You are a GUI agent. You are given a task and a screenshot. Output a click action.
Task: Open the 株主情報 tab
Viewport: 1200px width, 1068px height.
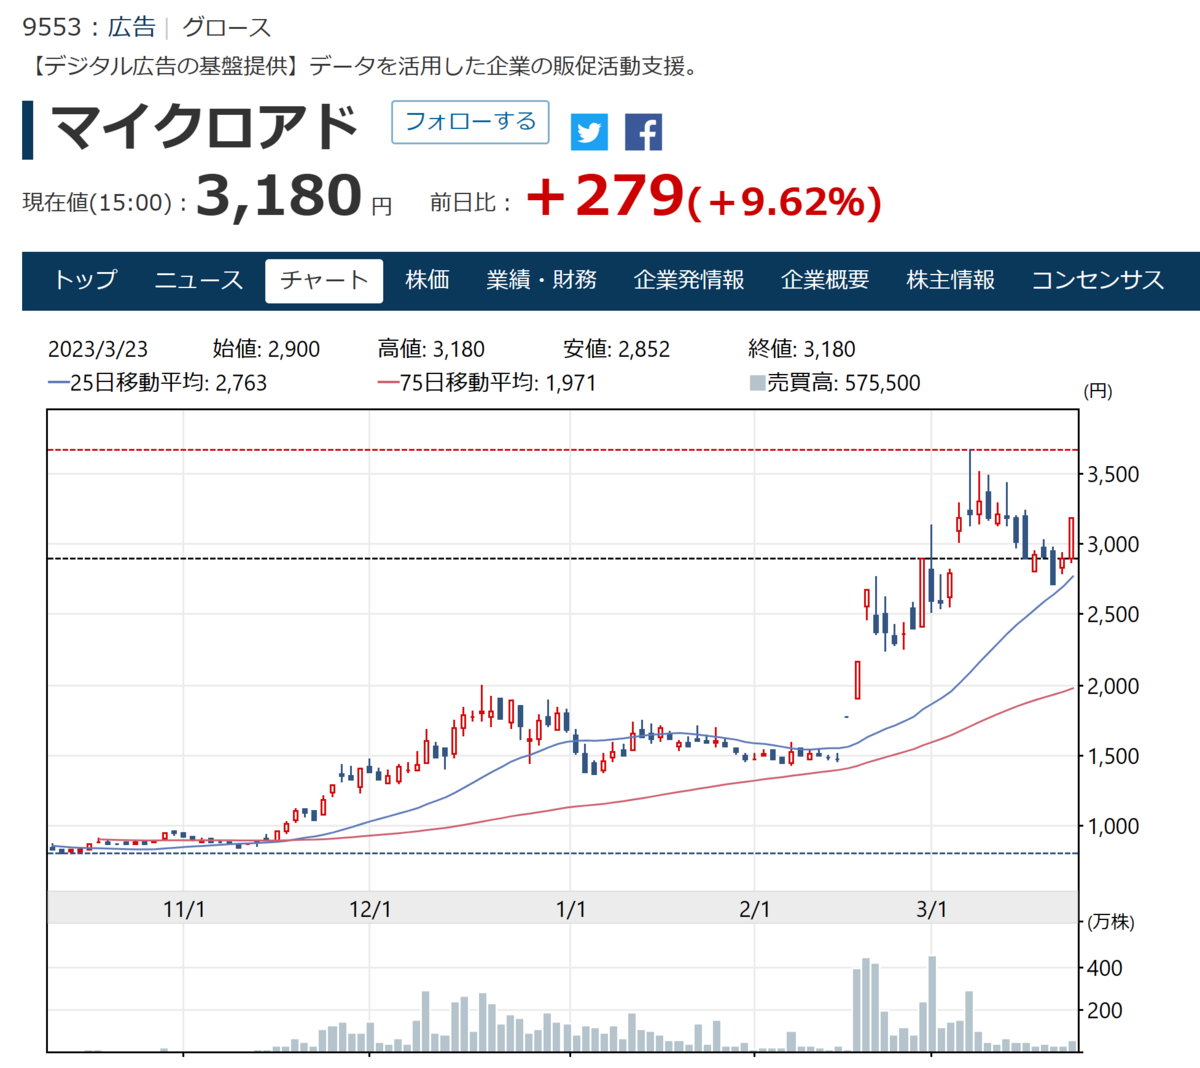(x=951, y=280)
